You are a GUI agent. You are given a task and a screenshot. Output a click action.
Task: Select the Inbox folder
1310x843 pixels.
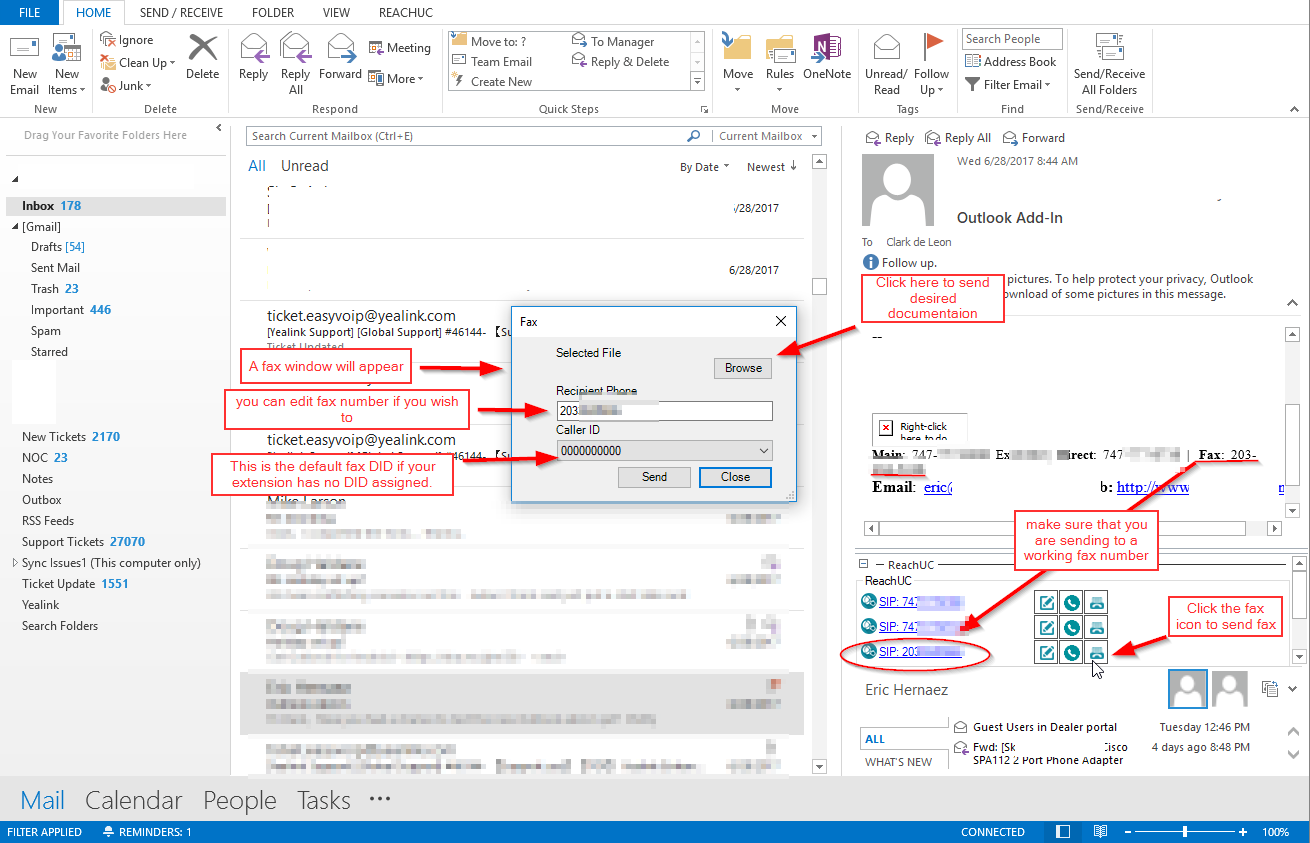coord(116,205)
